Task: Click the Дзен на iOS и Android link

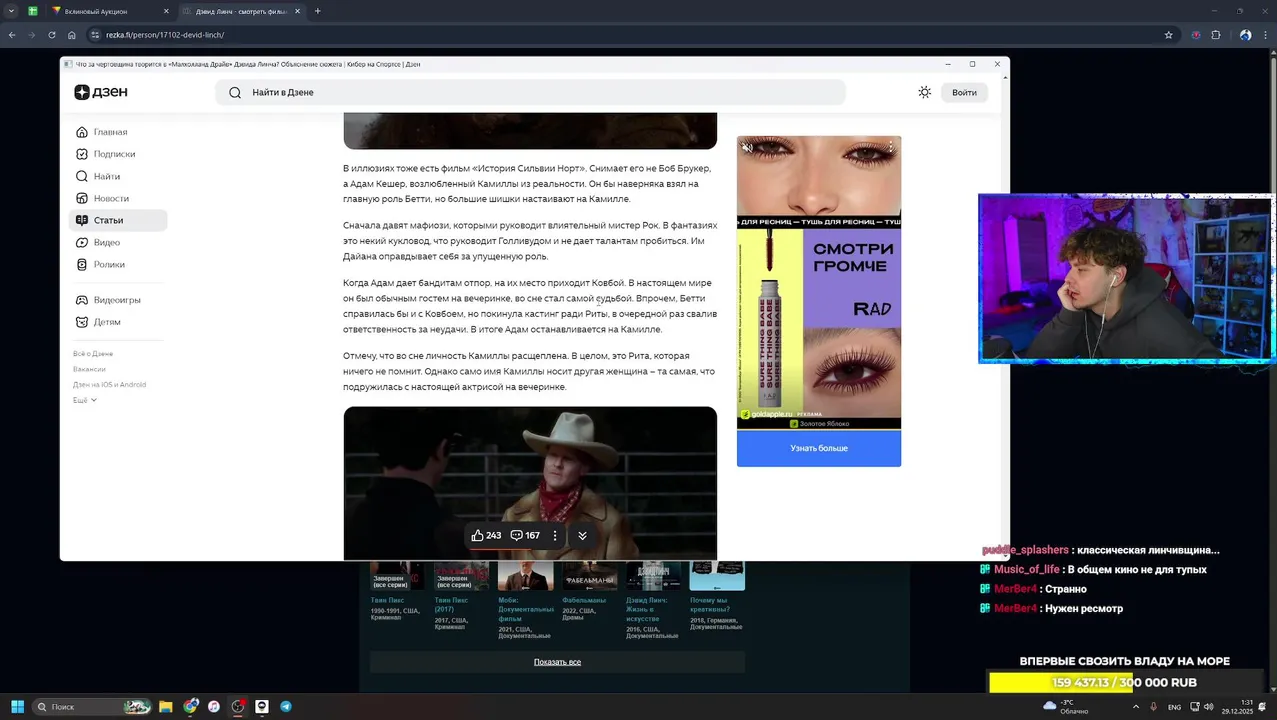Action: tap(109, 384)
